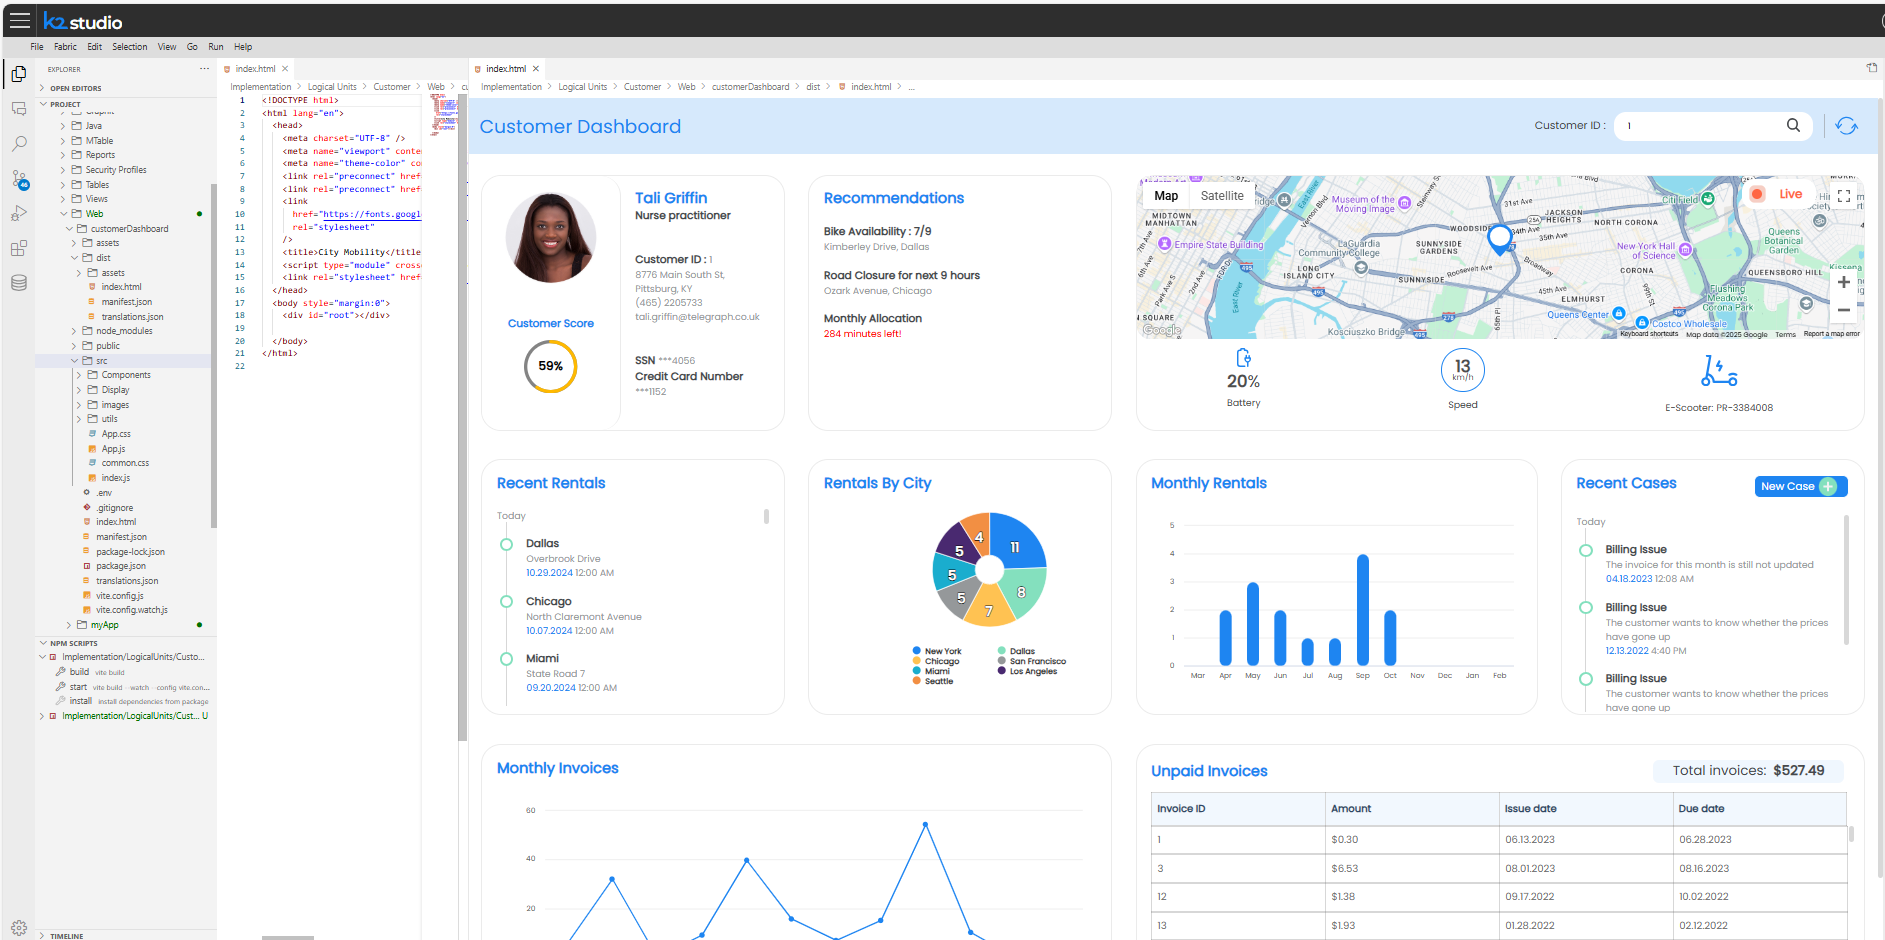Select the Map view toggle
The height and width of the screenshot is (940, 1885).
point(1166,196)
